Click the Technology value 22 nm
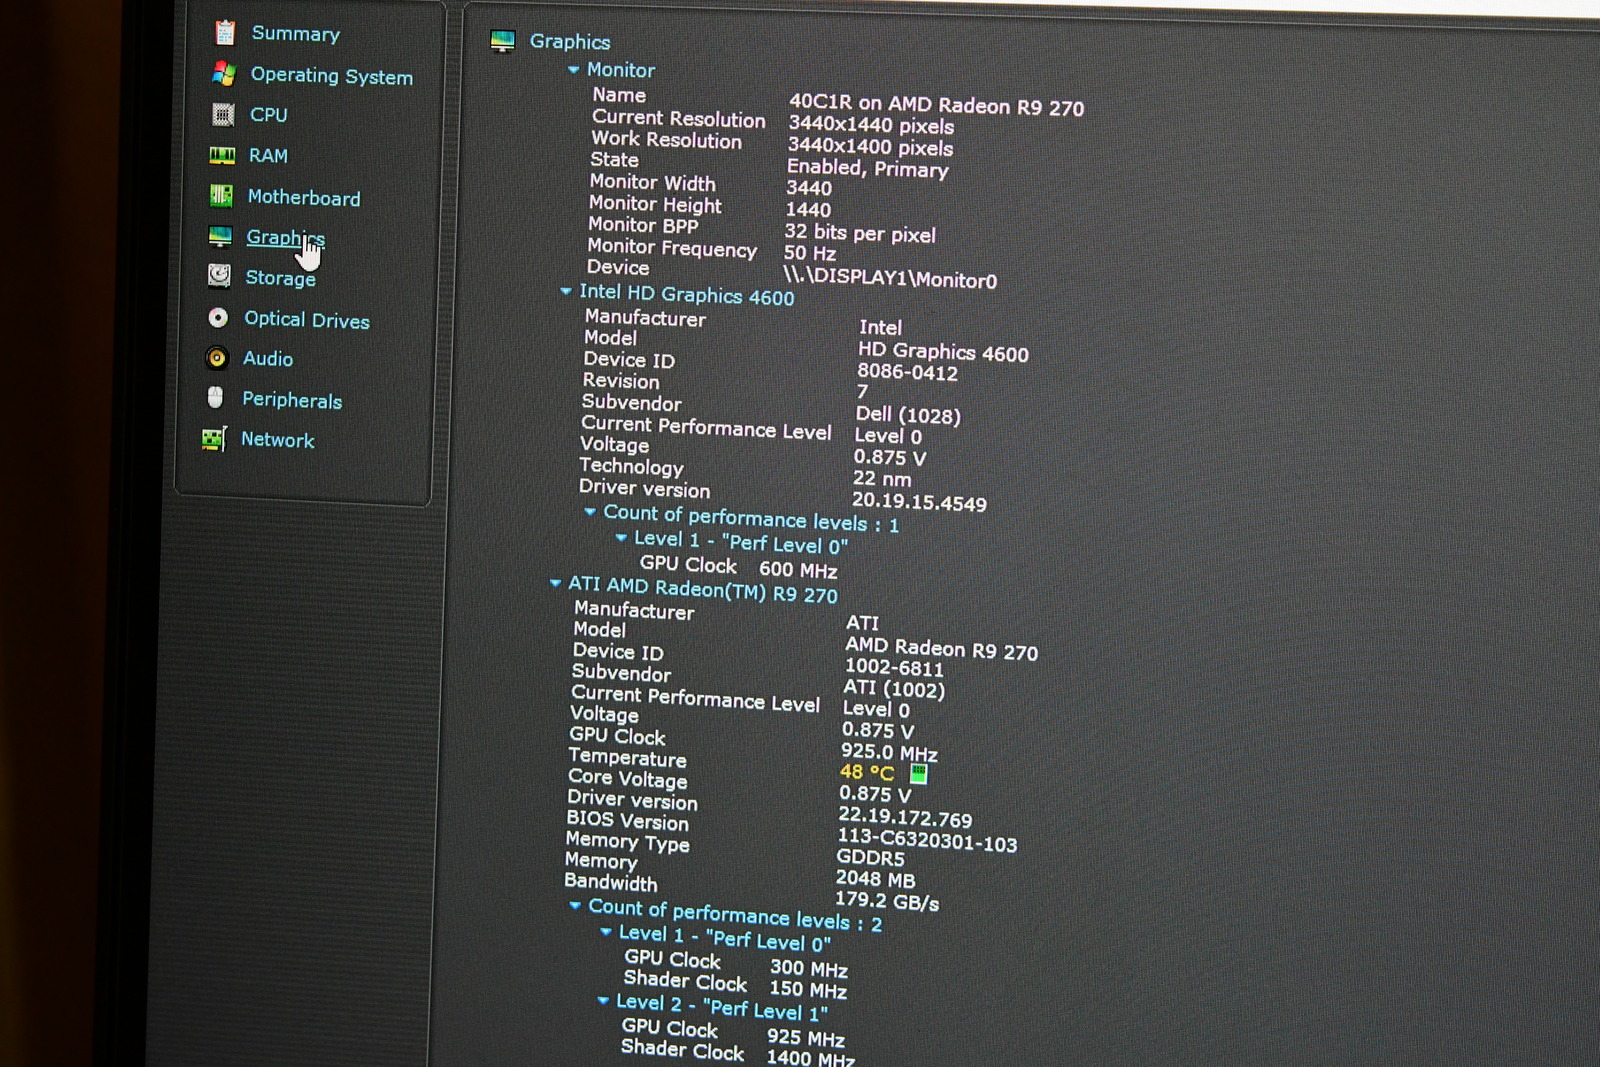Image resolution: width=1600 pixels, height=1067 pixels. tap(882, 479)
